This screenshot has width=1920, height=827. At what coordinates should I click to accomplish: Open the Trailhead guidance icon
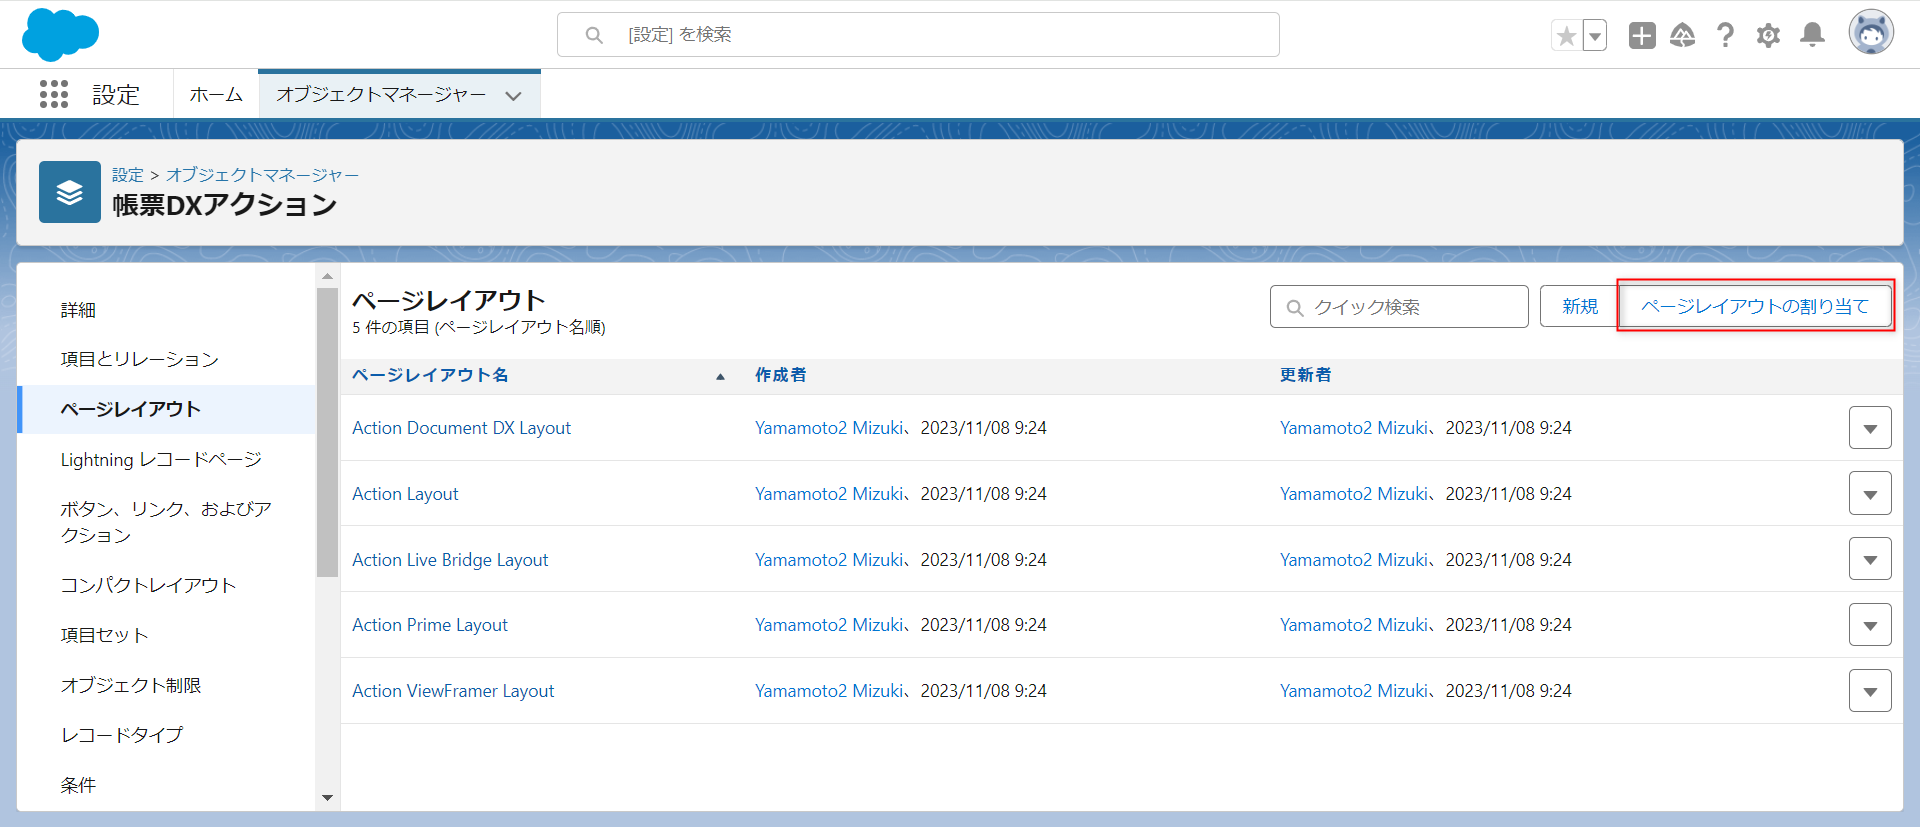(x=1683, y=36)
